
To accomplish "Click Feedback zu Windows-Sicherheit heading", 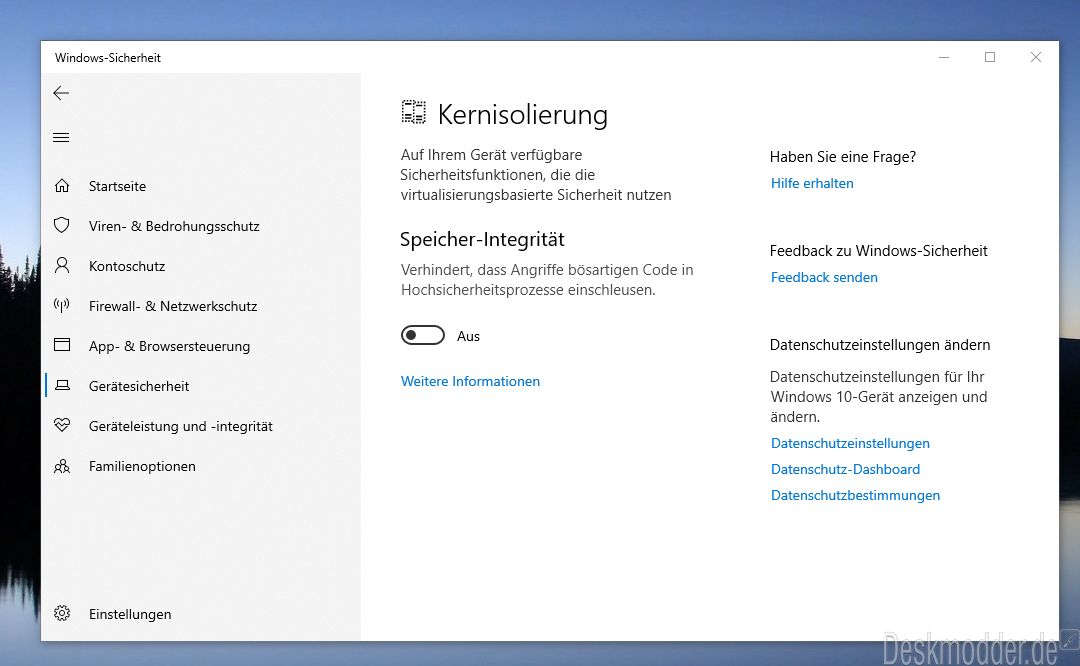I will [879, 251].
